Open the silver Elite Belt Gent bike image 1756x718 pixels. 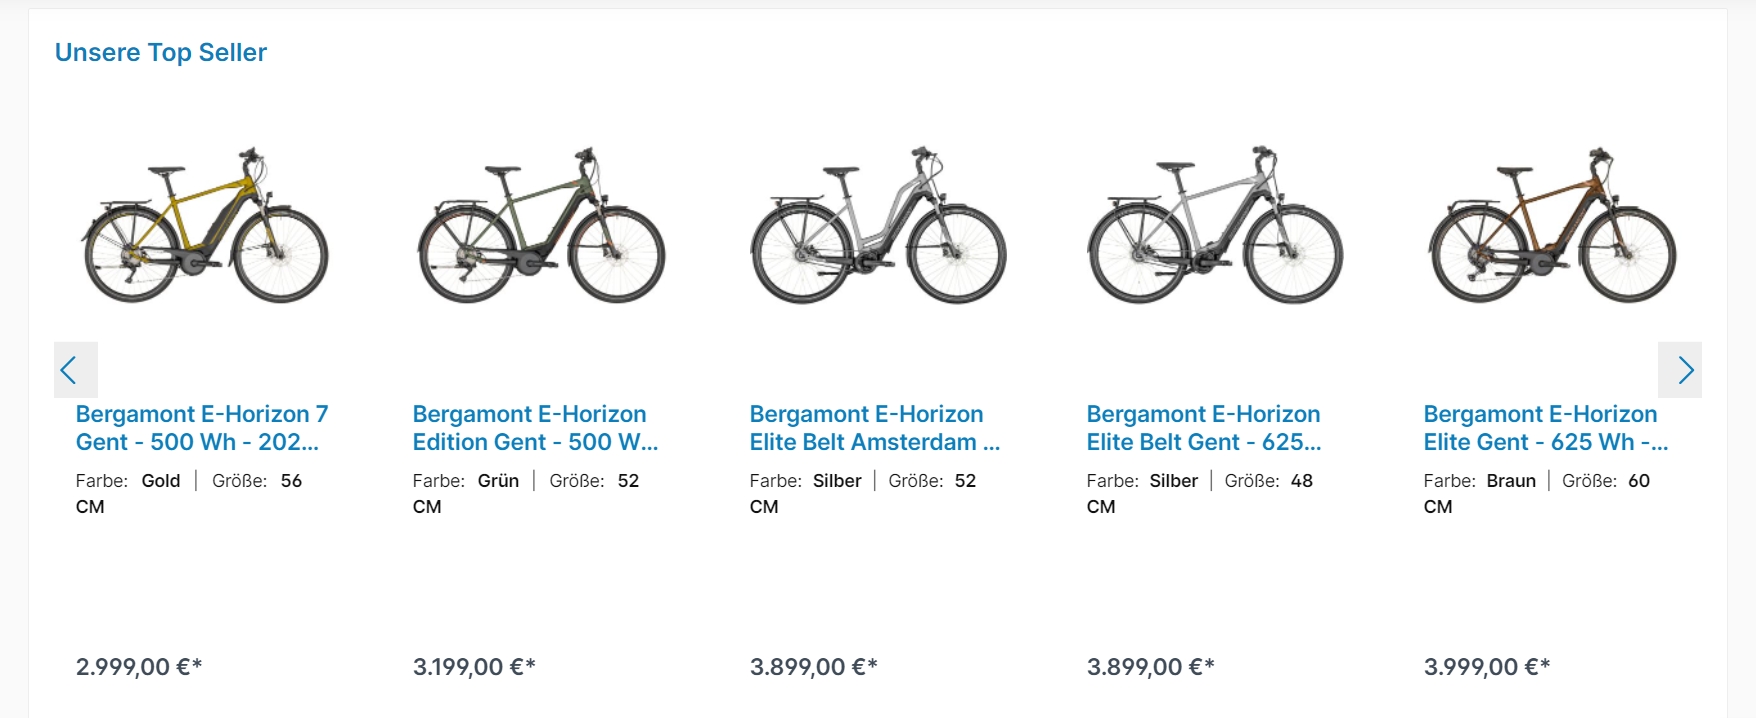click(1215, 226)
